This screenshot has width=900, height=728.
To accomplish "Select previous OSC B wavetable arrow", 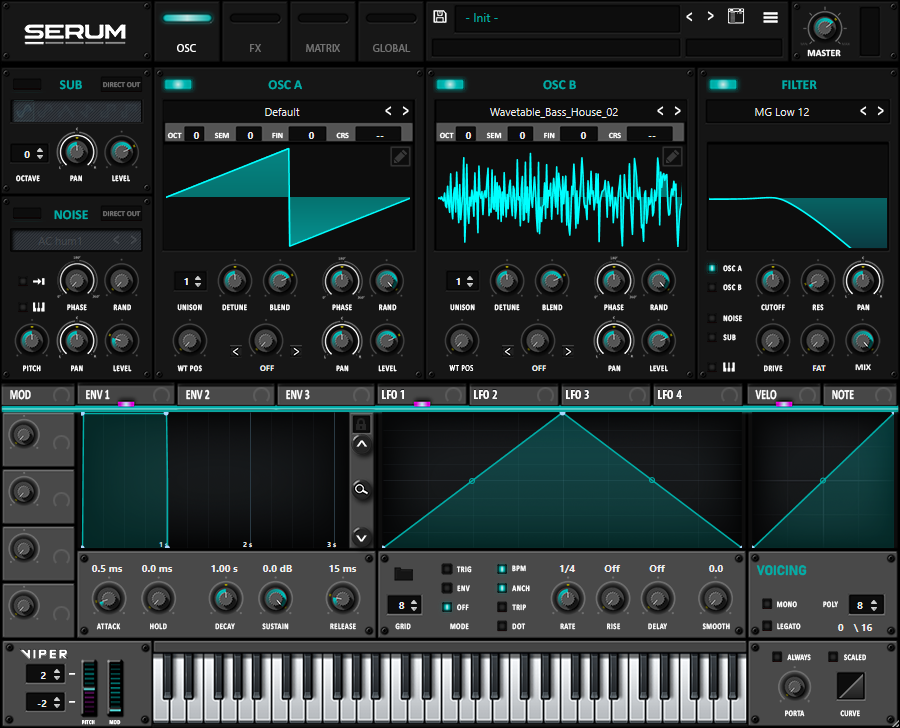I will click(x=660, y=111).
